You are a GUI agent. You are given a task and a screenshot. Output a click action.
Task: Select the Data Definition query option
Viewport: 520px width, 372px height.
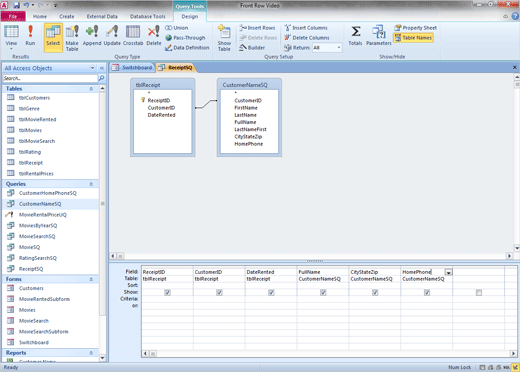pyautogui.click(x=187, y=48)
